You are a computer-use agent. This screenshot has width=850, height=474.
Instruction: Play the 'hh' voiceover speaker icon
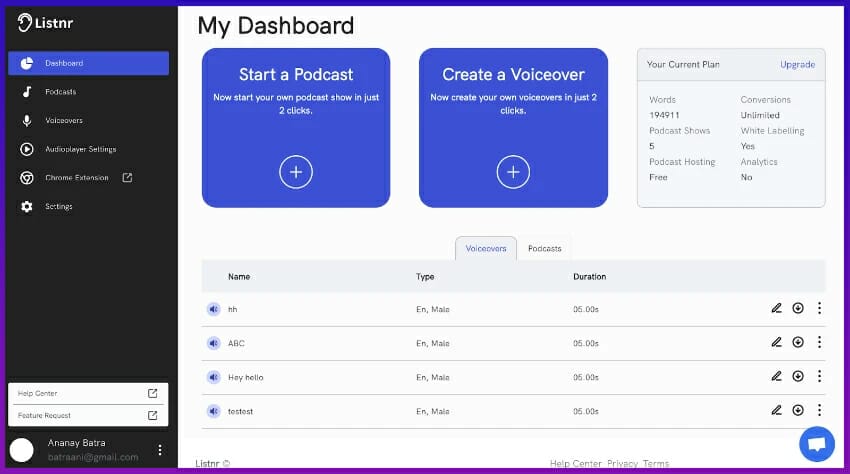point(213,309)
